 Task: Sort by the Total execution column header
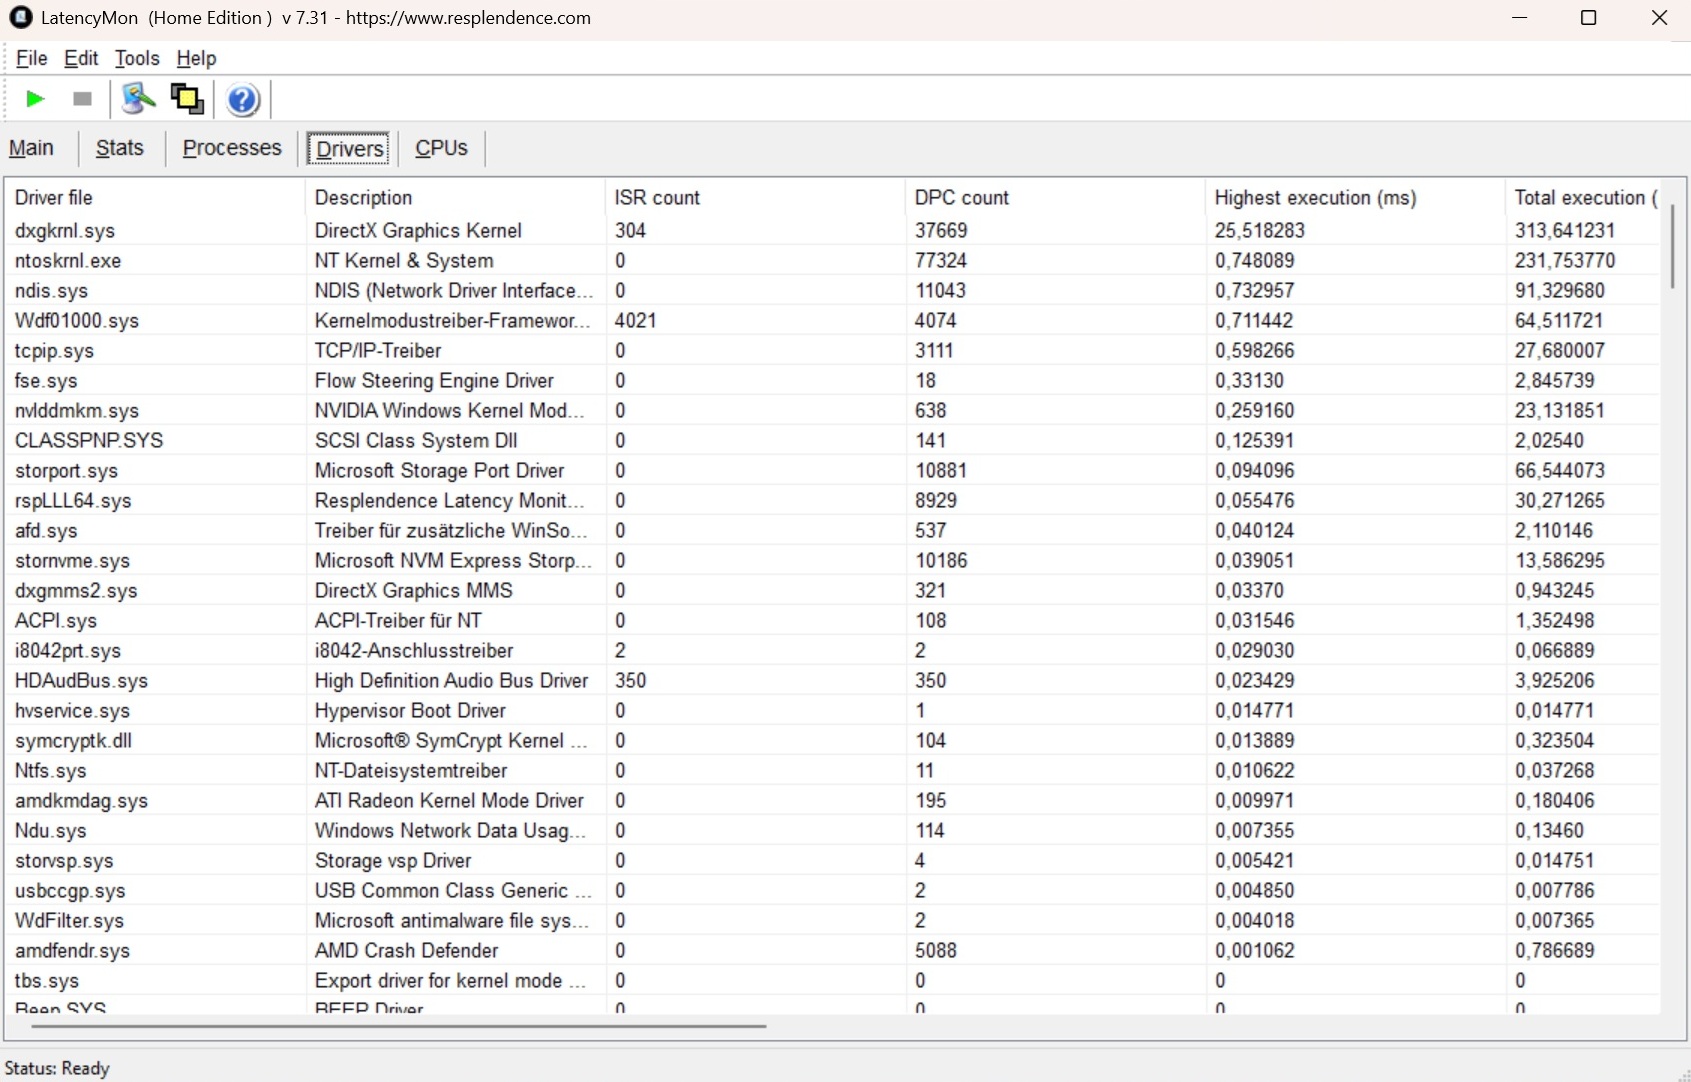pyautogui.click(x=1584, y=198)
